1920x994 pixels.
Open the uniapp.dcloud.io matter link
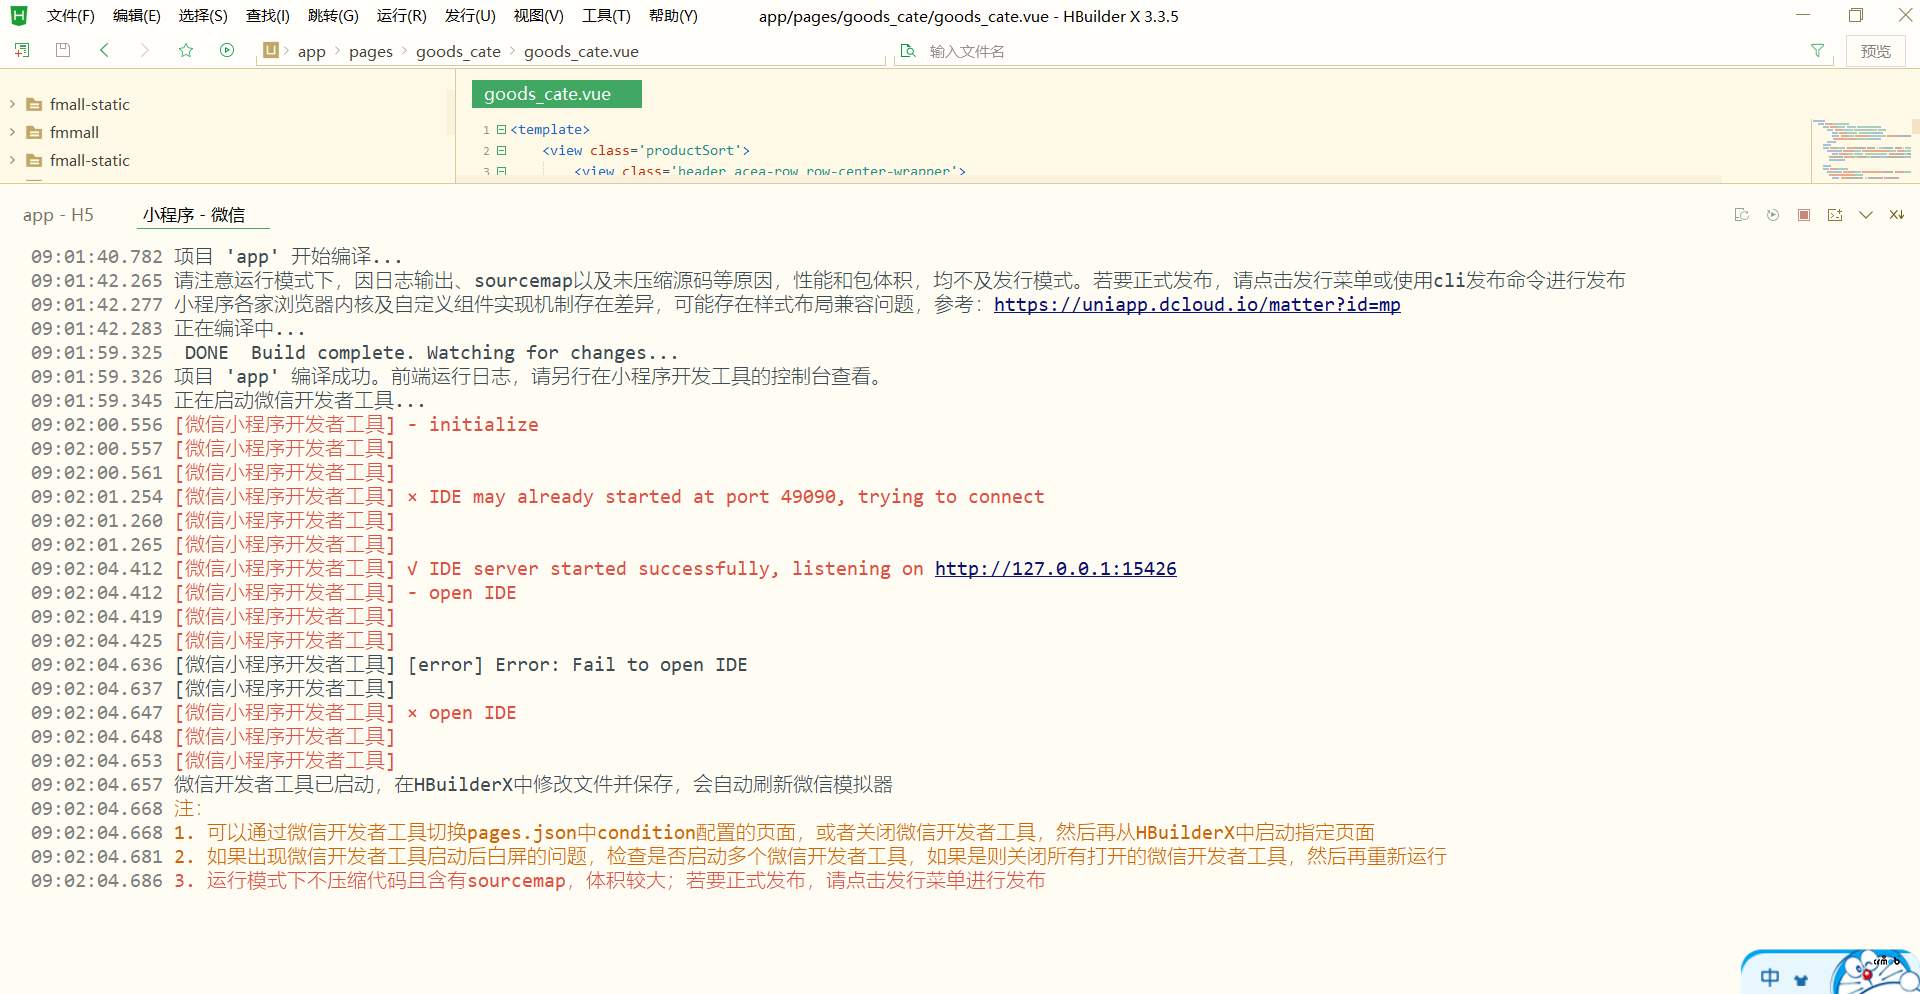coord(1196,305)
